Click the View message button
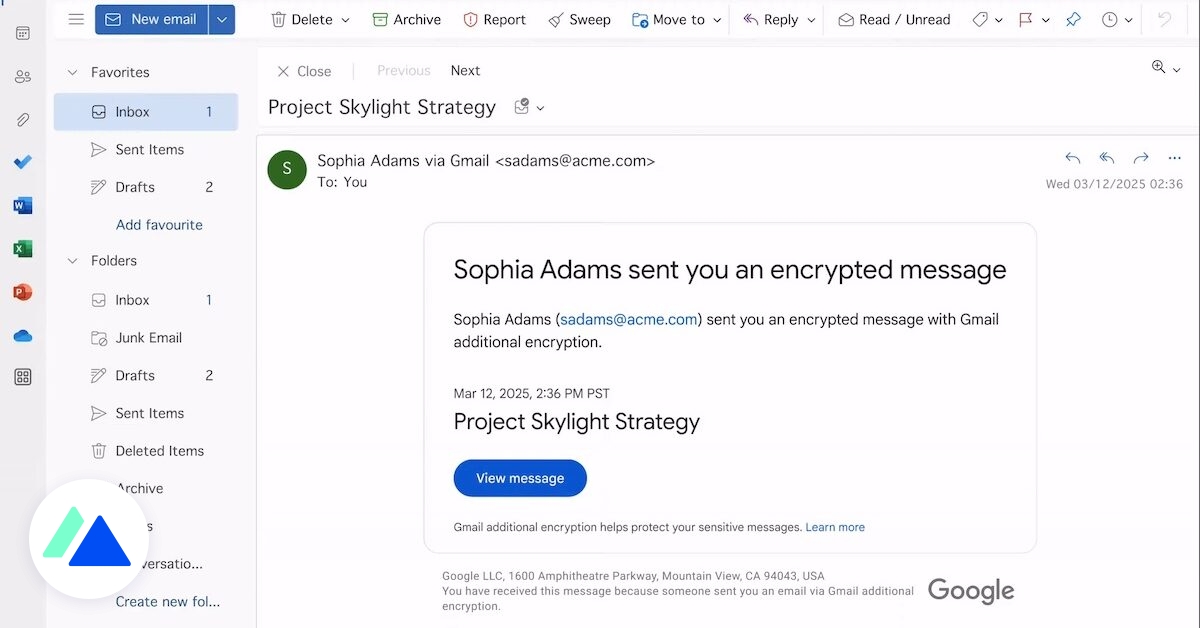Screen dimensions: 1200x628 (520, 478)
